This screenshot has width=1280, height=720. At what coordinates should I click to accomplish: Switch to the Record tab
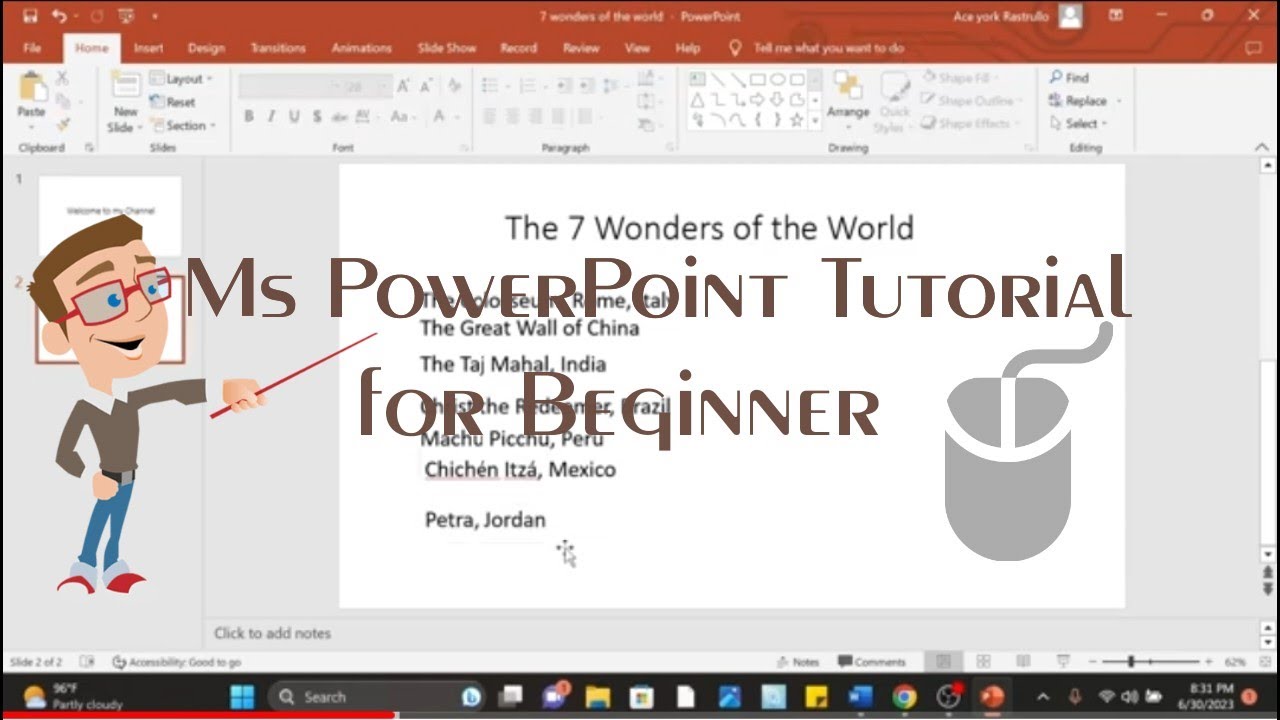tap(518, 48)
